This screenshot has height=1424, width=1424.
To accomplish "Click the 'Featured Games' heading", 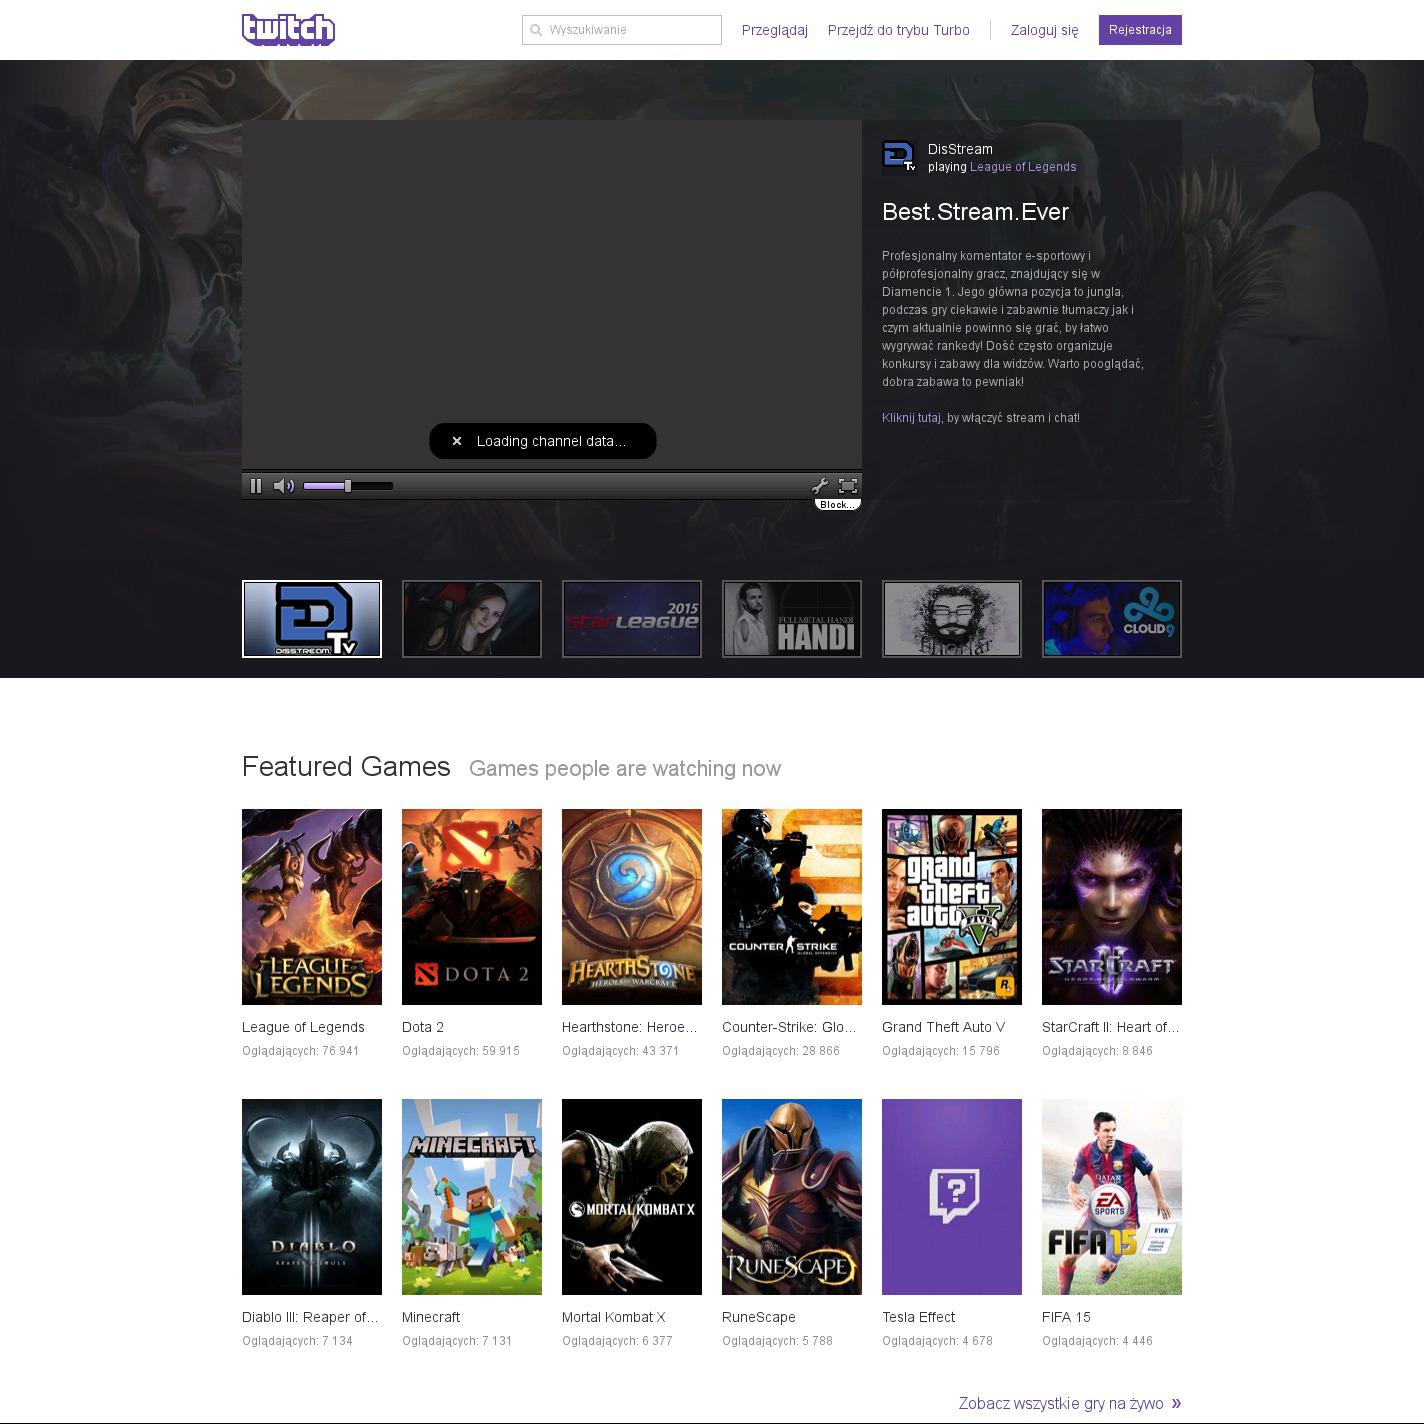I will click(346, 767).
